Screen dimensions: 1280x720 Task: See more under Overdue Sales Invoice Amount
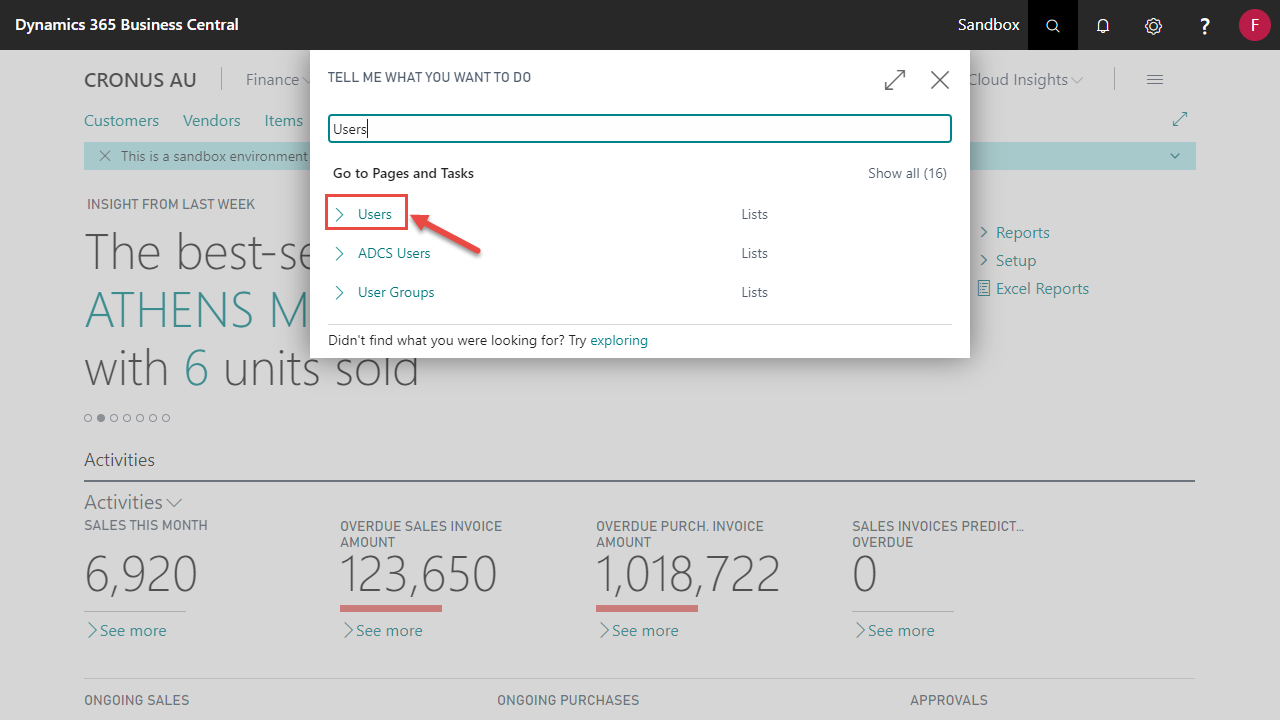point(382,630)
